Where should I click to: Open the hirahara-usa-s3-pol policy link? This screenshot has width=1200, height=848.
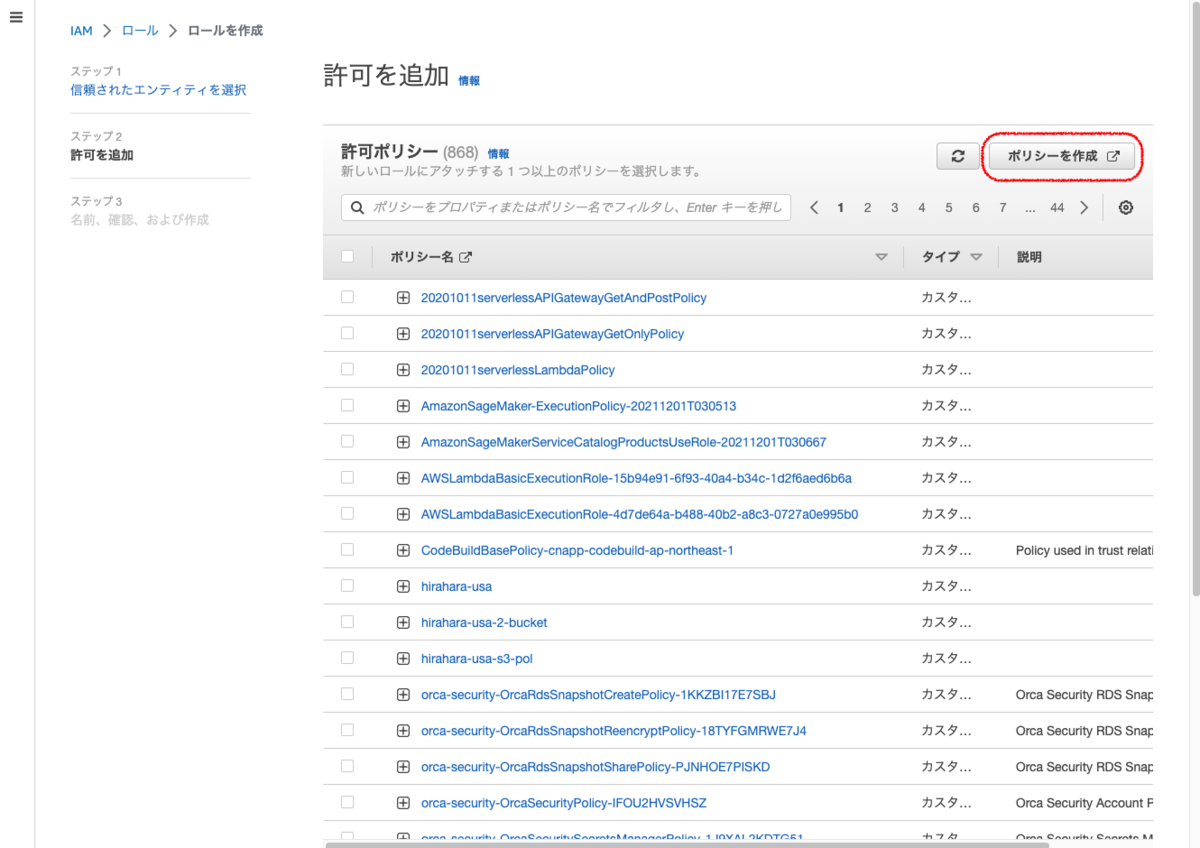[x=475, y=658]
